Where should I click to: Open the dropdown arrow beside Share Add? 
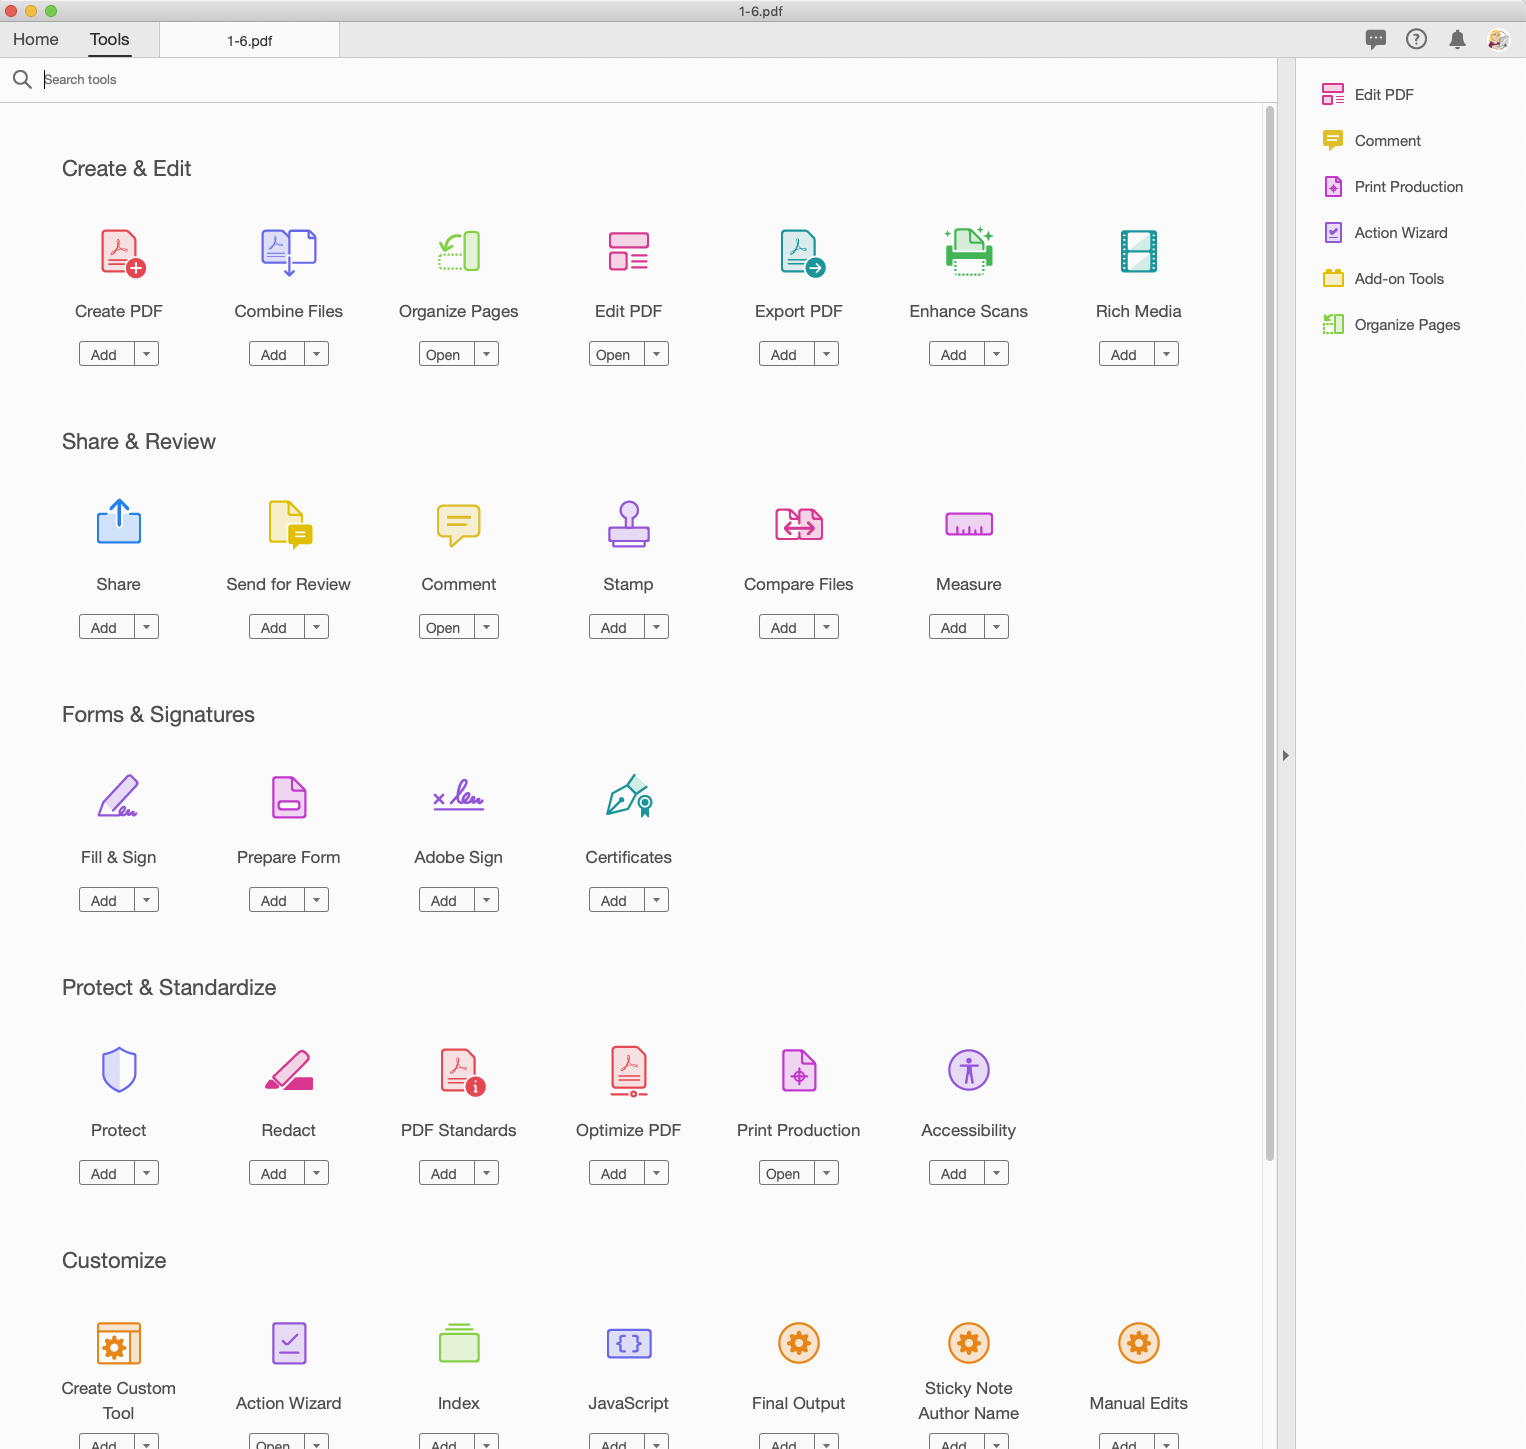point(146,627)
